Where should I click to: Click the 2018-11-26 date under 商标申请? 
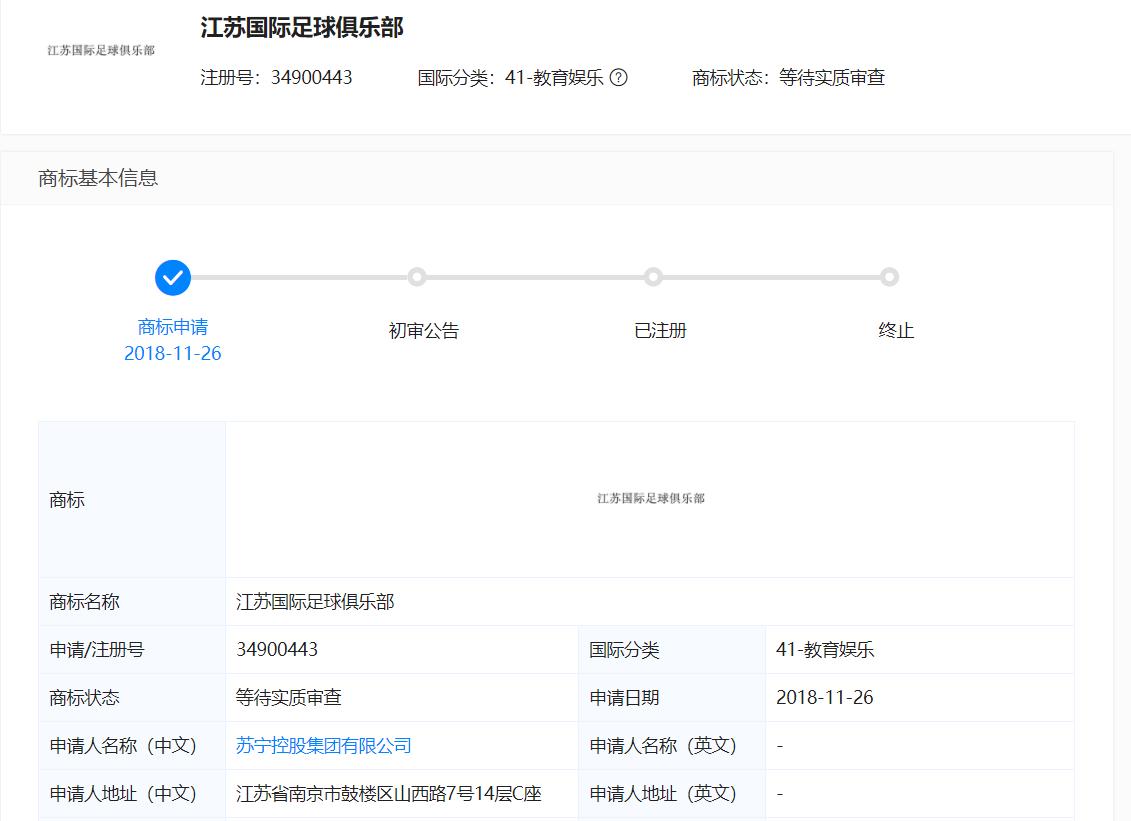173,354
